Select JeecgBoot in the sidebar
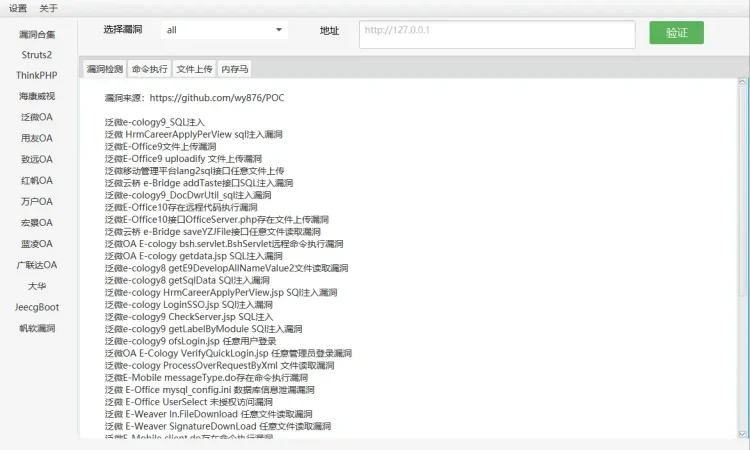 point(37,307)
